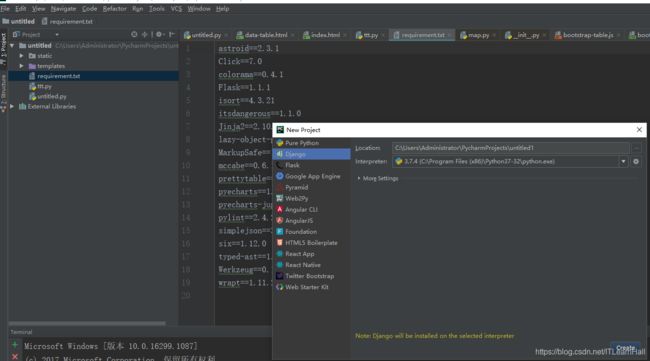Open the VCS menu
650x361 pixels.
pos(176,9)
